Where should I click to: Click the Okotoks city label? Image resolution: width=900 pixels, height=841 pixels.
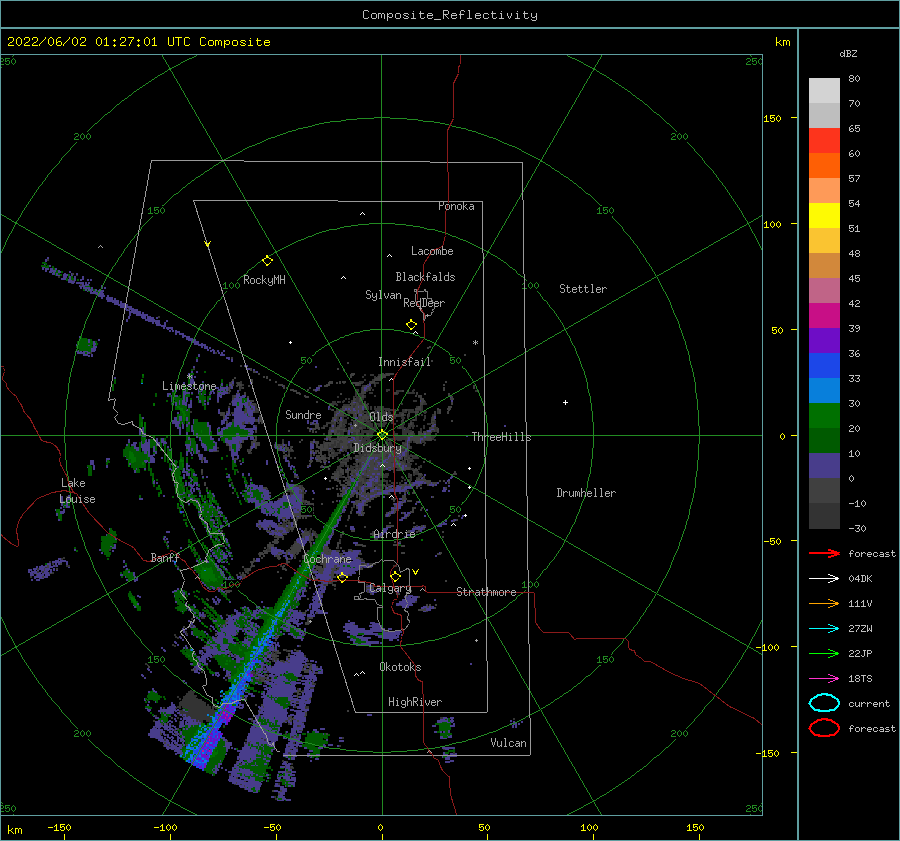click(400, 667)
